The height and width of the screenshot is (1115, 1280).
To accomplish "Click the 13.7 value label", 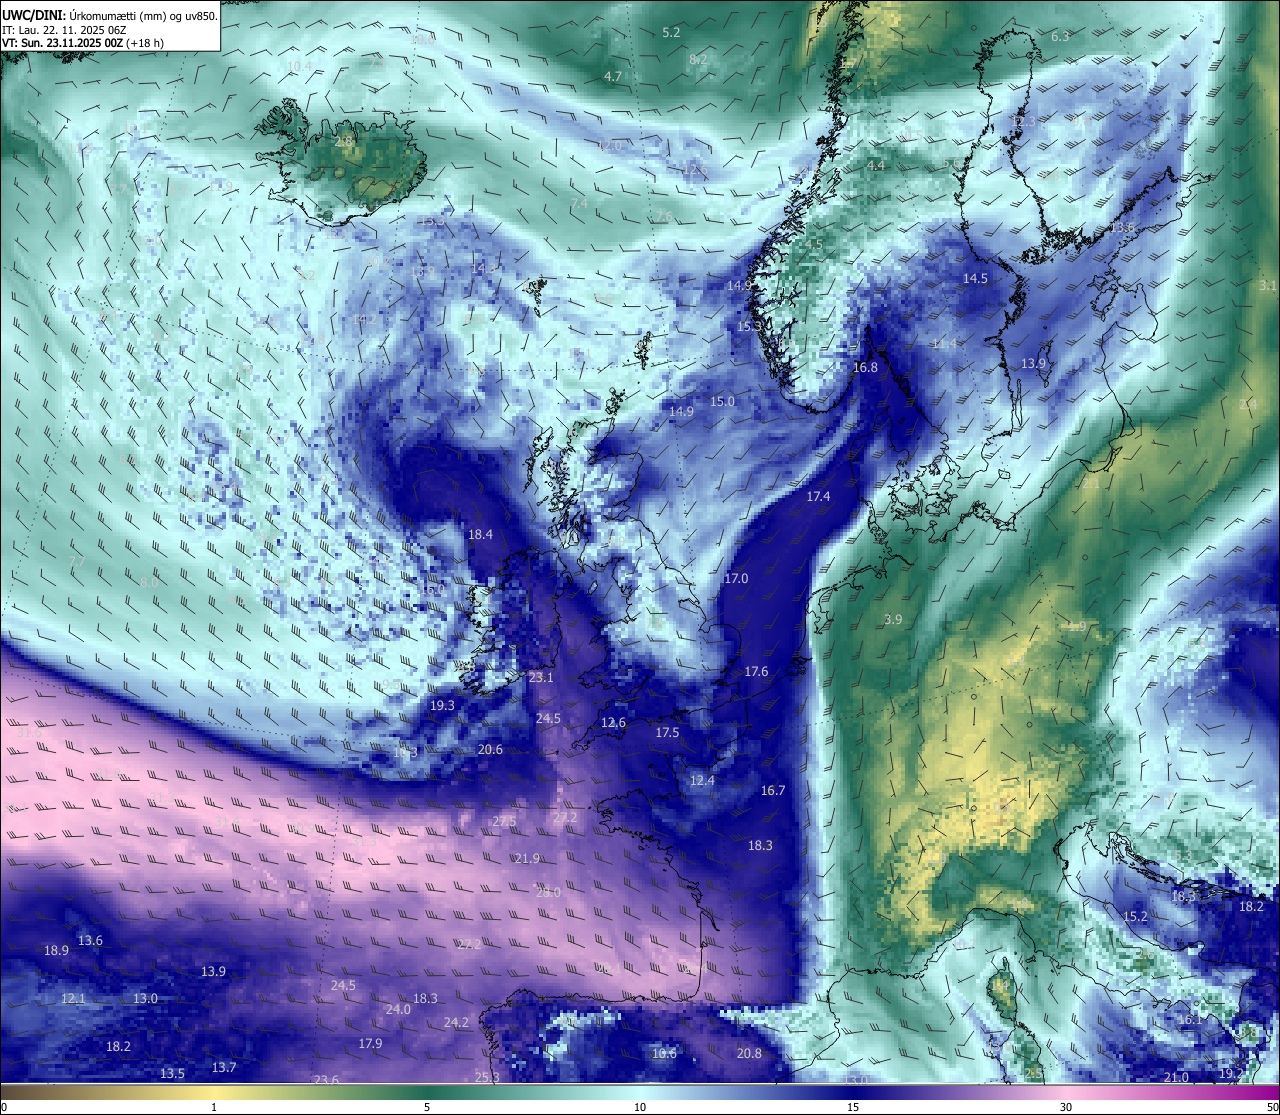I will (224, 1068).
